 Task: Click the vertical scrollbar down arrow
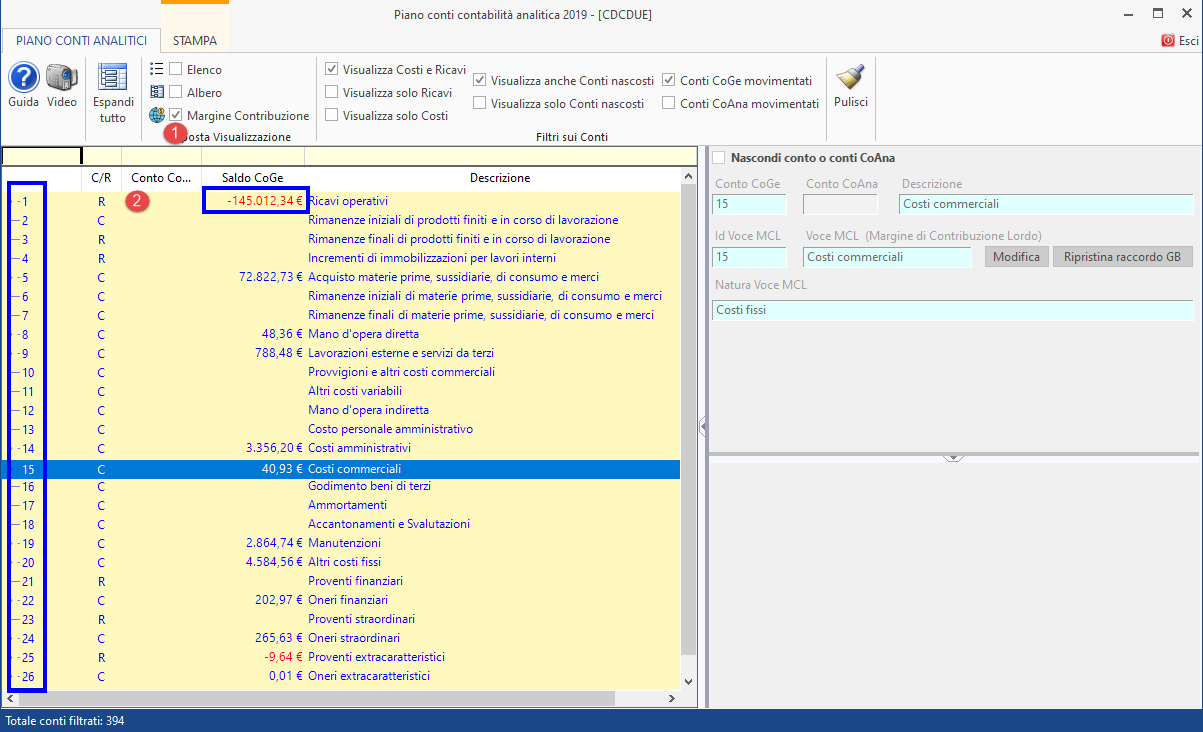pos(687,682)
